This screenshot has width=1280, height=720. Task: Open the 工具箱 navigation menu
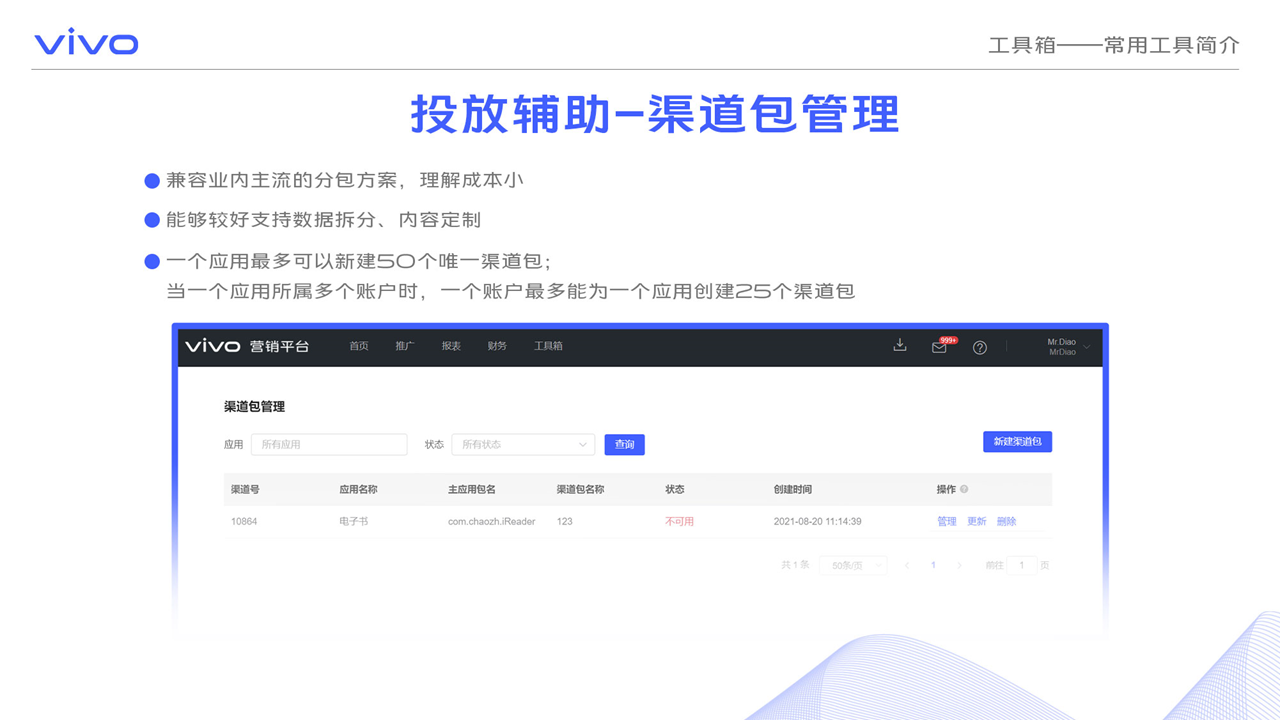click(x=548, y=346)
